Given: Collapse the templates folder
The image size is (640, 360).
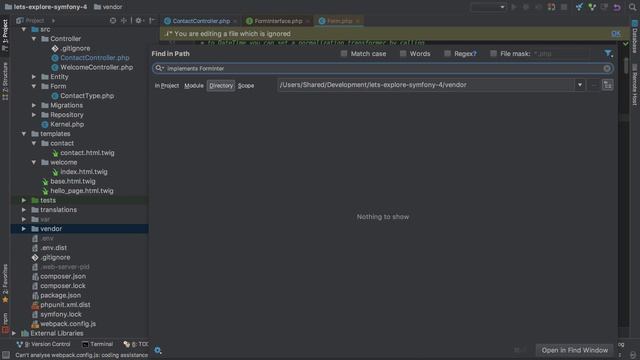Looking at the screenshot, I should (x=24, y=134).
